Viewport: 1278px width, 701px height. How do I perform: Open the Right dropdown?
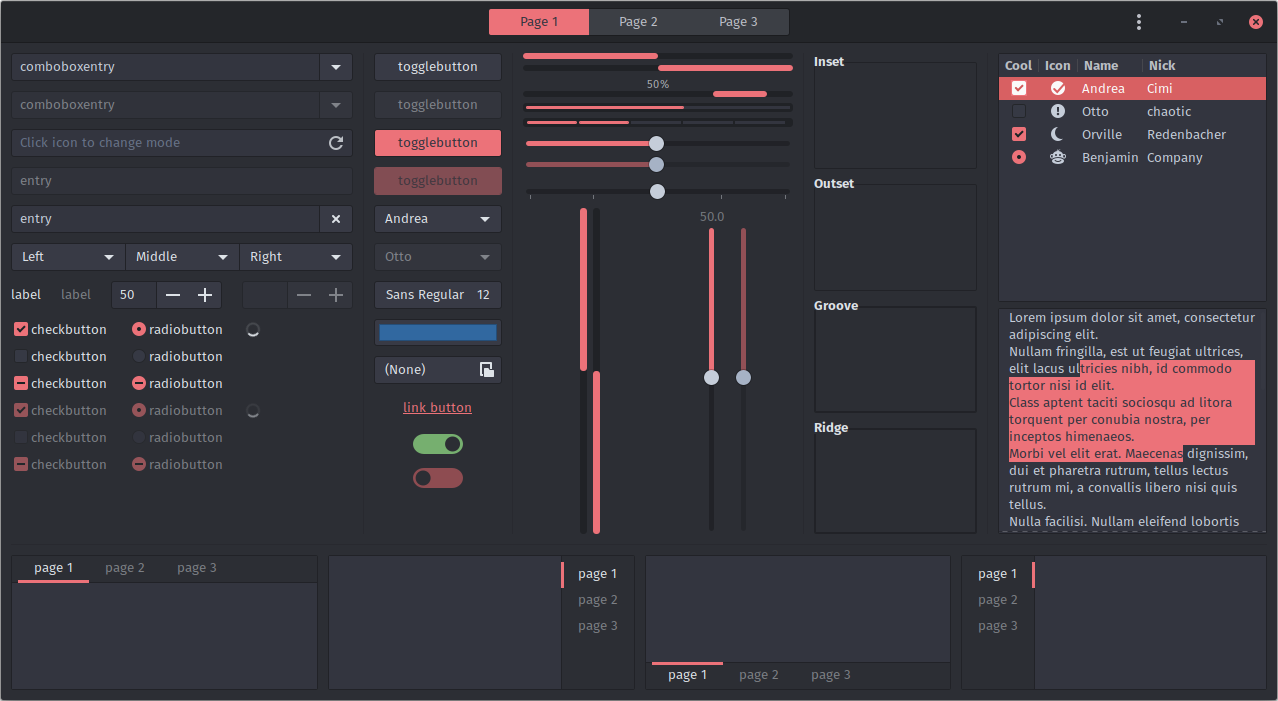point(296,257)
